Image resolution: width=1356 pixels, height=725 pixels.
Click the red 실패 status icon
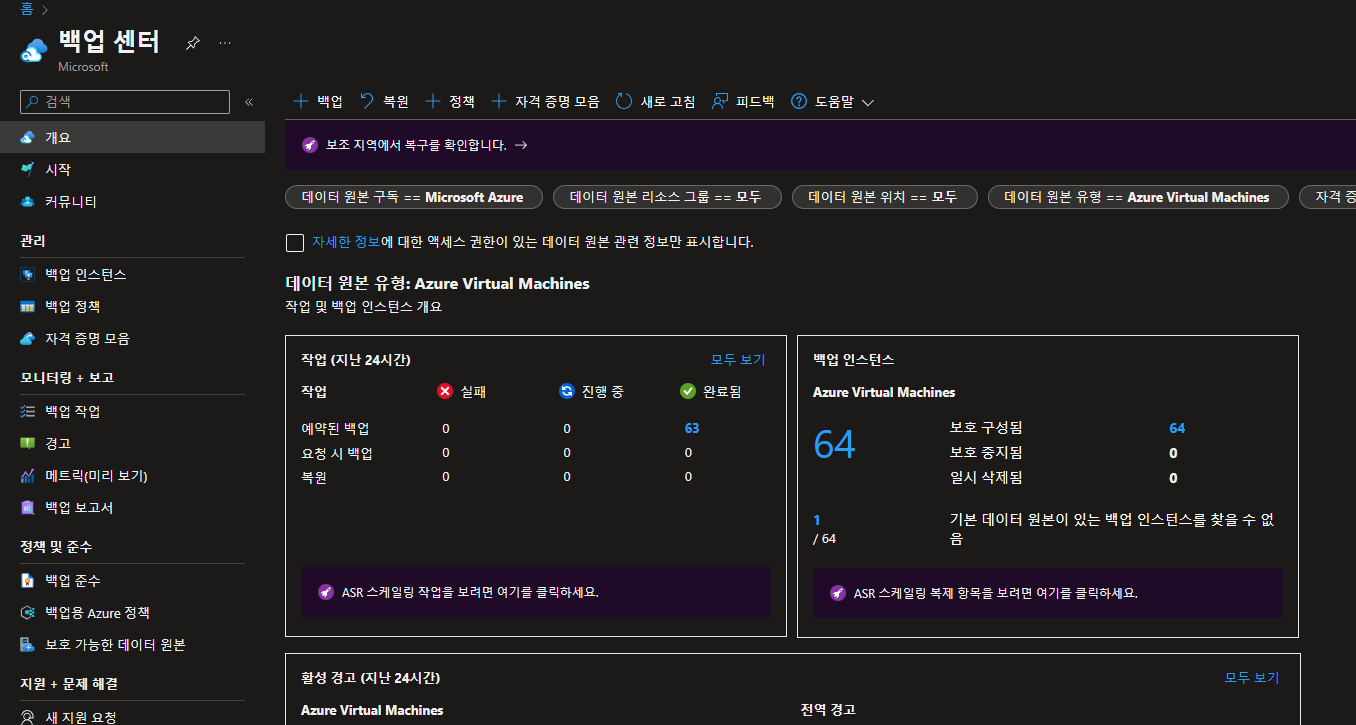pyautogui.click(x=445, y=391)
